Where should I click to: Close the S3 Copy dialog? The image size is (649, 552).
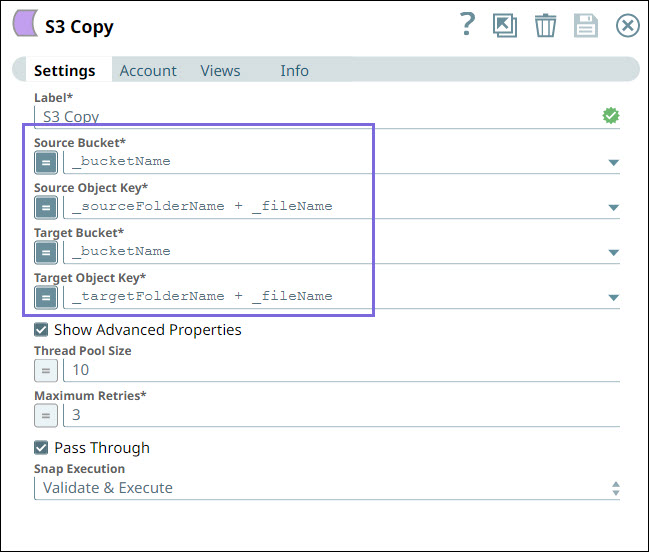click(627, 26)
